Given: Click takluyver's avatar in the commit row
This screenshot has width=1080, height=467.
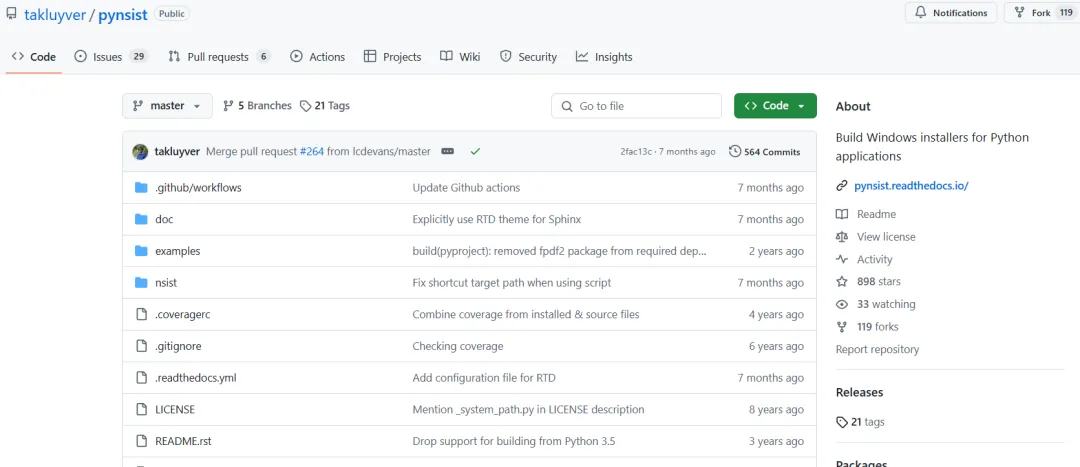Looking at the screenshot, I should [x=141, y=151].
